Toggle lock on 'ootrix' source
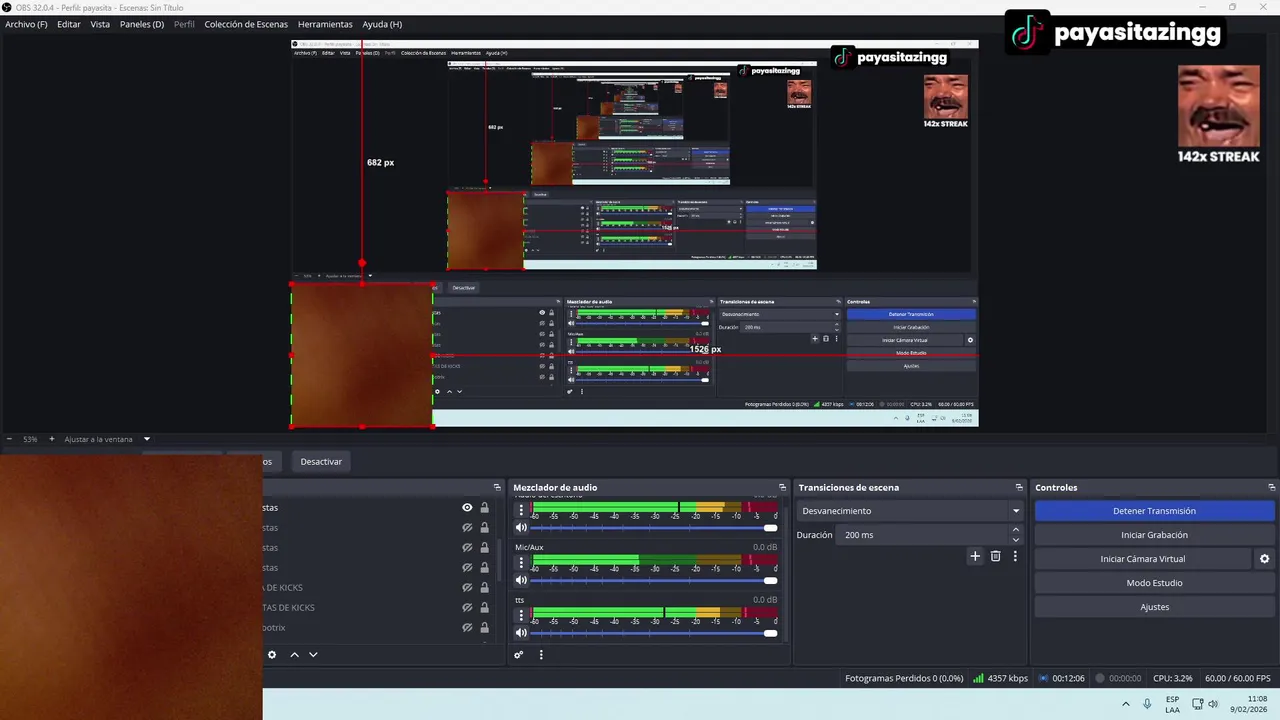The image size is (1280, 720). [x=485, y=628]
